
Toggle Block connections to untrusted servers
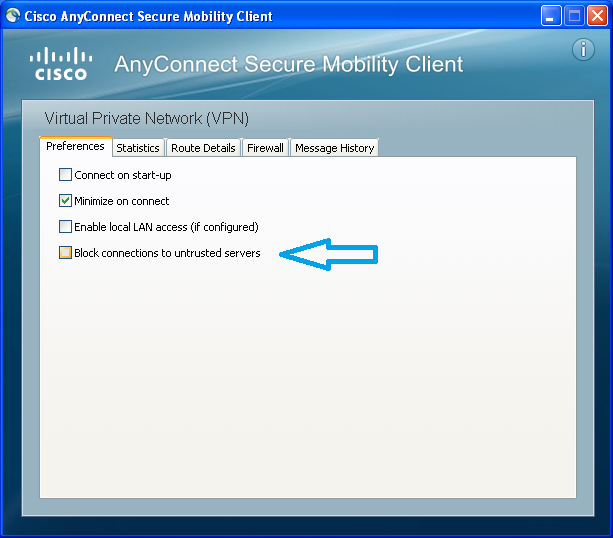(65, 253)
